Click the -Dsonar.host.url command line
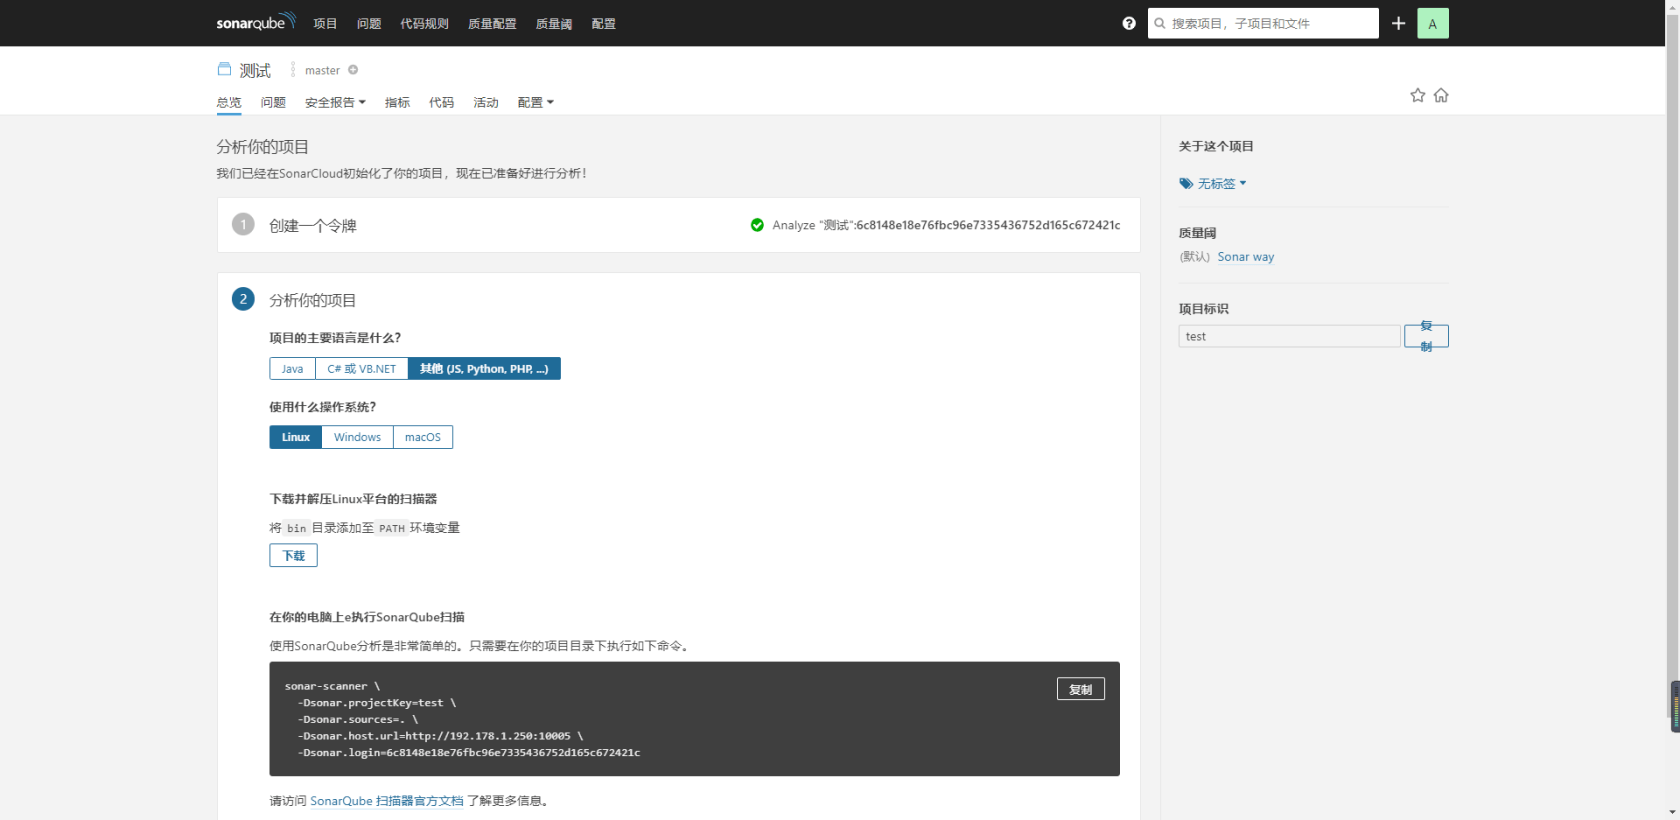Image resolution: width=1680 pixels, height=820 pixels. (x=440, y=736)
